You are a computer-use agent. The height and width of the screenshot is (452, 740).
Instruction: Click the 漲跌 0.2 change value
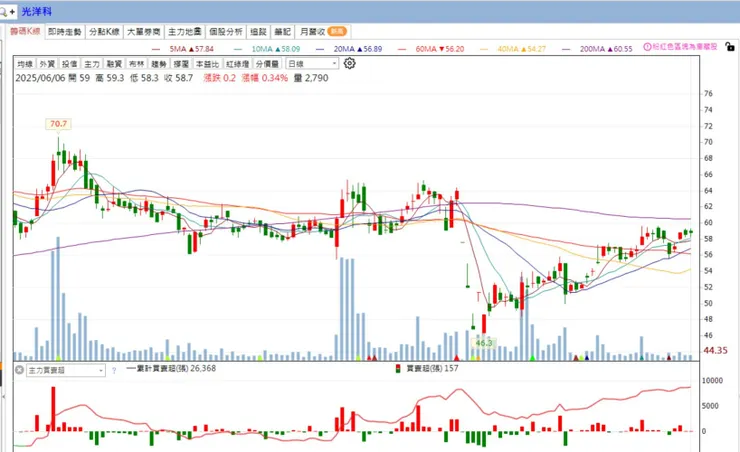coord(219,78)
